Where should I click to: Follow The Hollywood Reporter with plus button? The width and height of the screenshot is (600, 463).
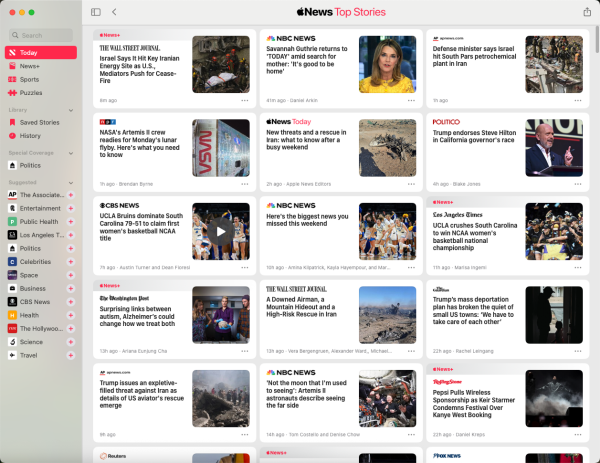71,329
